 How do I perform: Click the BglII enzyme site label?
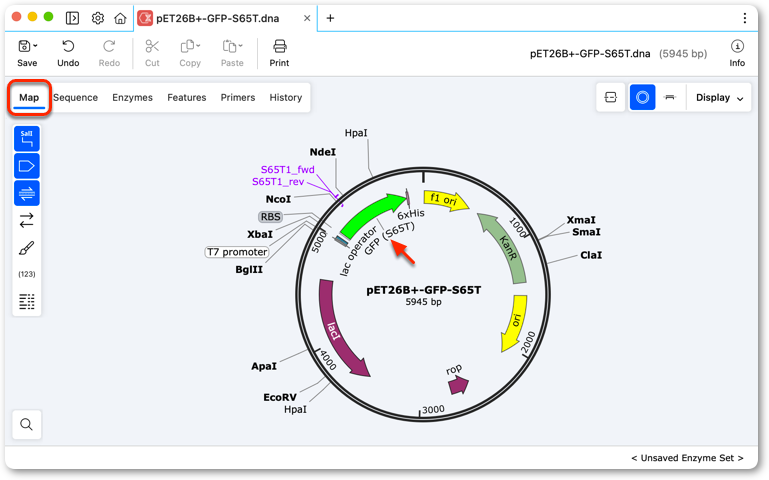(x=249, y=270)
